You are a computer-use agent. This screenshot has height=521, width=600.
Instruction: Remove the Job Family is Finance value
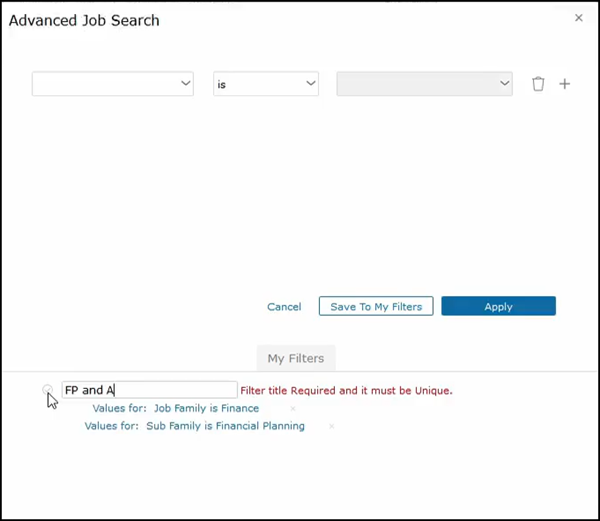click(293, 408)
